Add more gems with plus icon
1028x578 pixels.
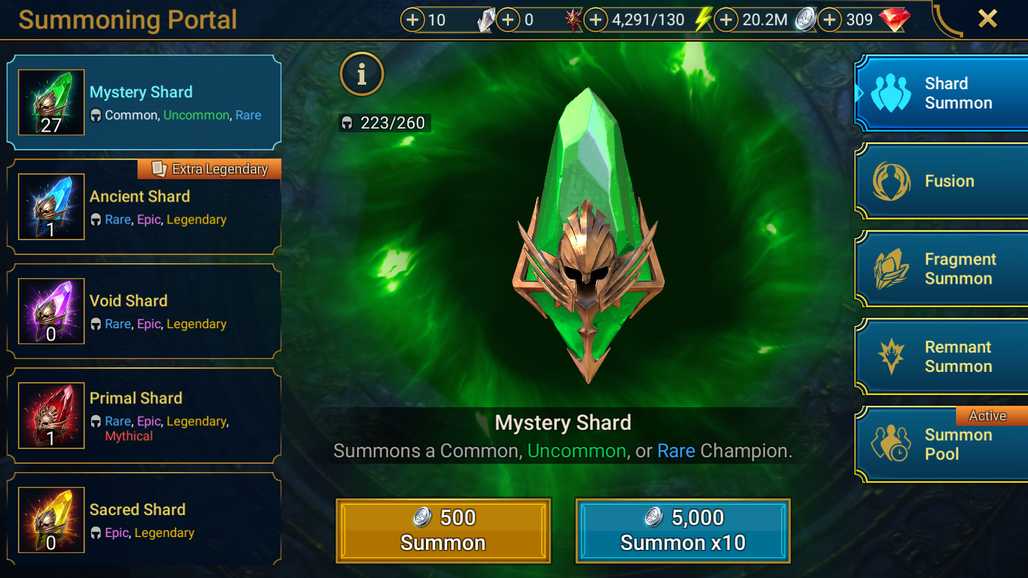[829, 20]
